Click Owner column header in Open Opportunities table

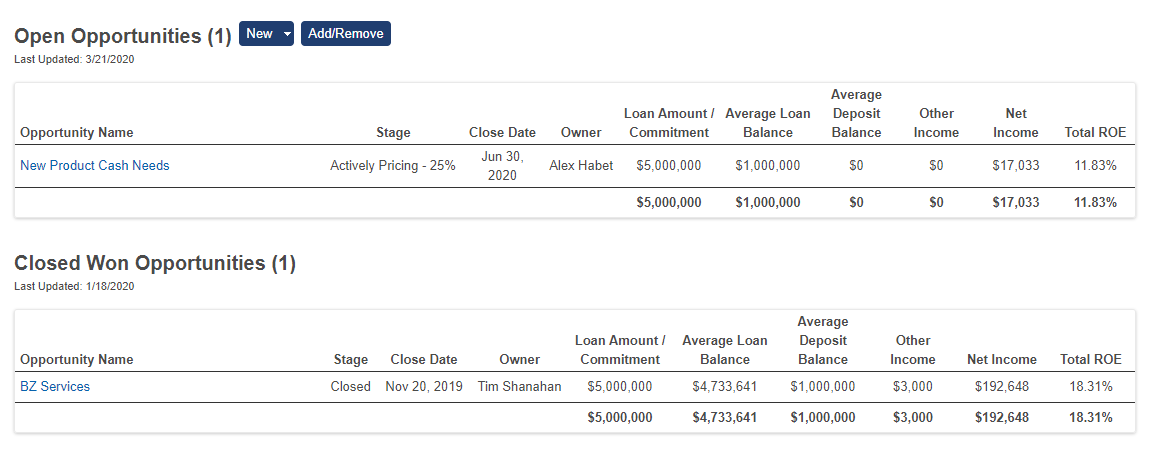pyautogui.click(x=581, y=133)
